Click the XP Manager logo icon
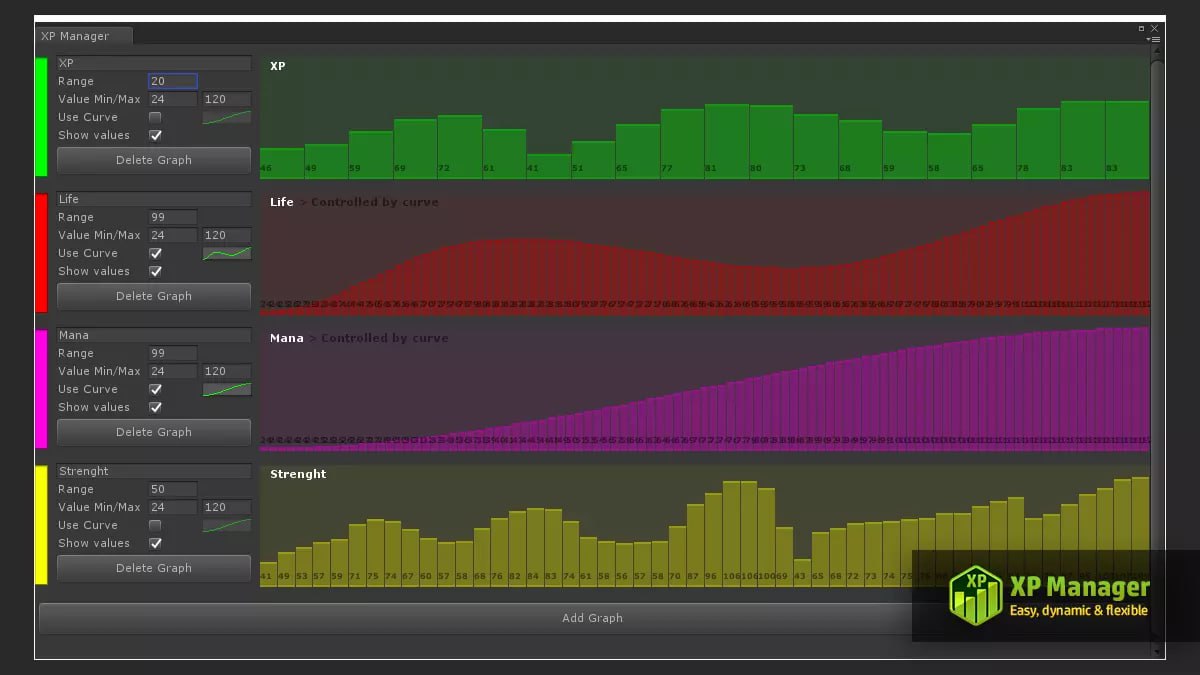 click(x=975, y=595)
